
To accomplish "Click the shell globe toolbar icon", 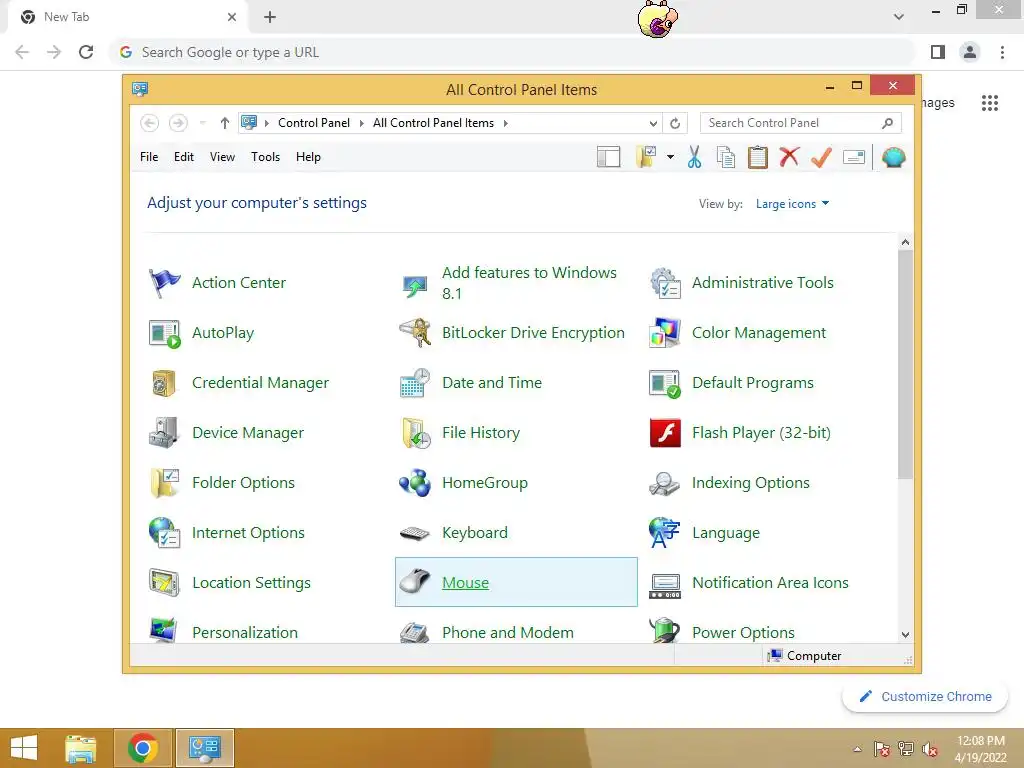I will click(893, 157).
